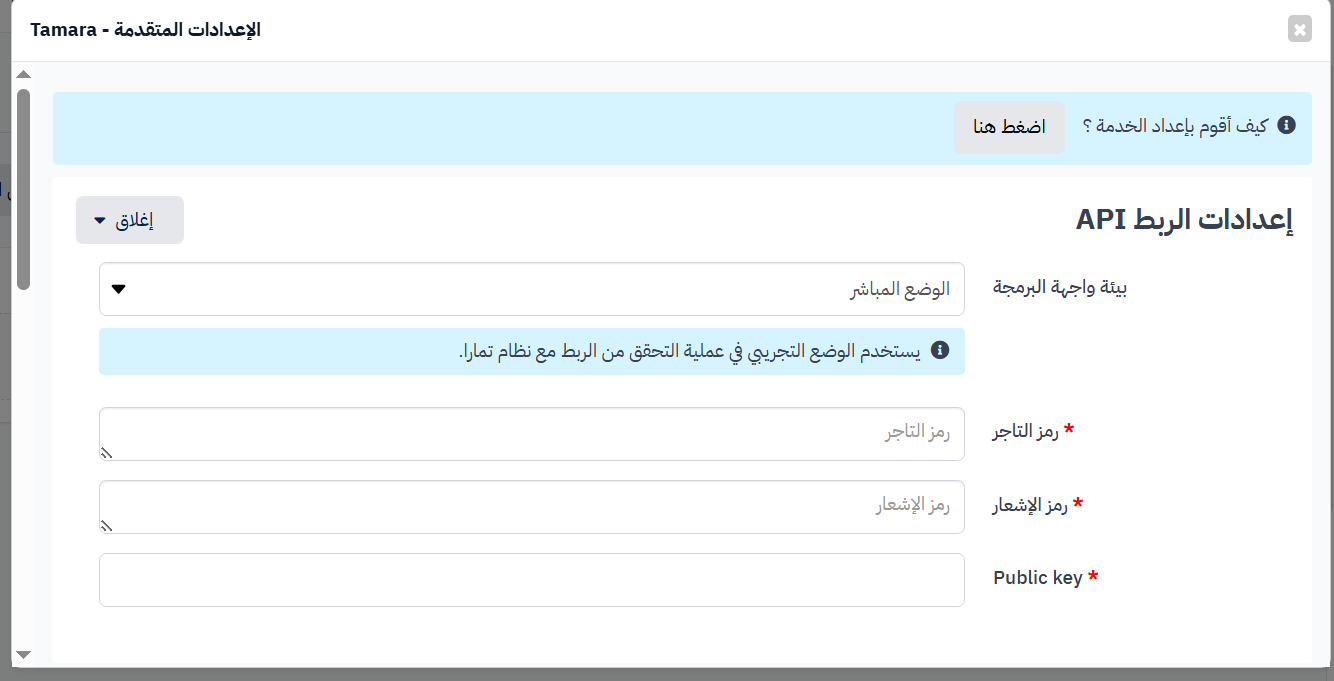The width and height of the screenshot is (1334, 681).
Task: Click into the Public key field
Action: tap(532, 580)
